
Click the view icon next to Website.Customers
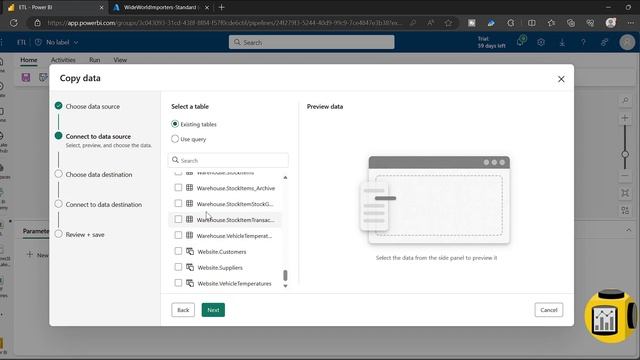pyautogui.click(x=190, y=251)
